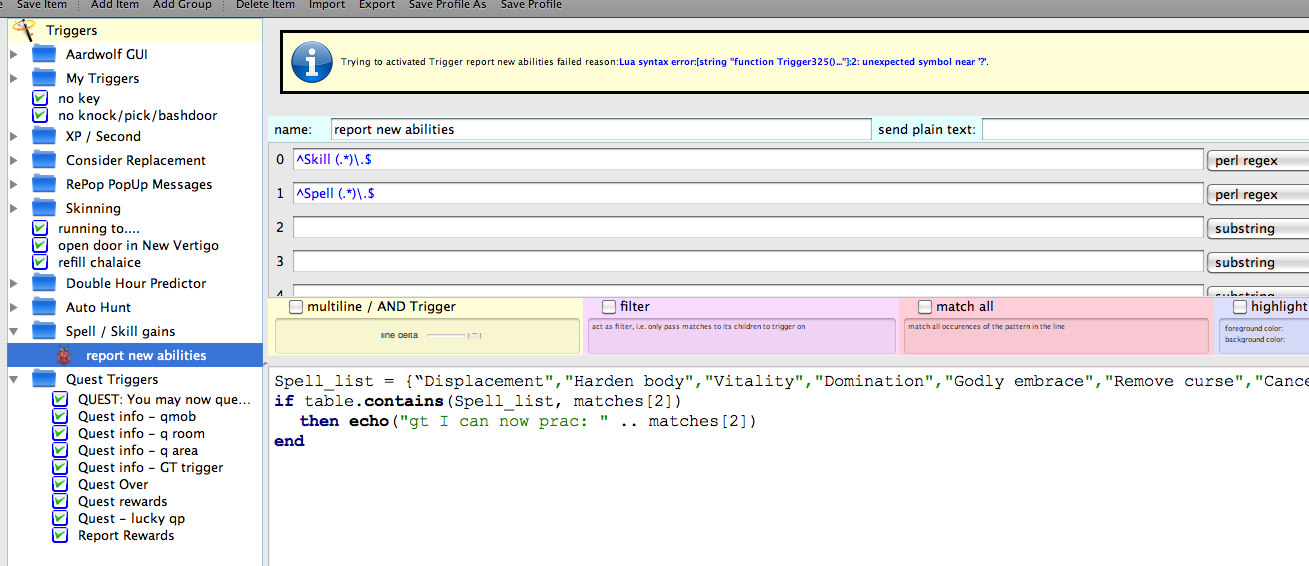Toggle the 'Quest rewards' trigger checkbox
The image size is (1309, 566).
pyautogui.click(x=60, y=501)
